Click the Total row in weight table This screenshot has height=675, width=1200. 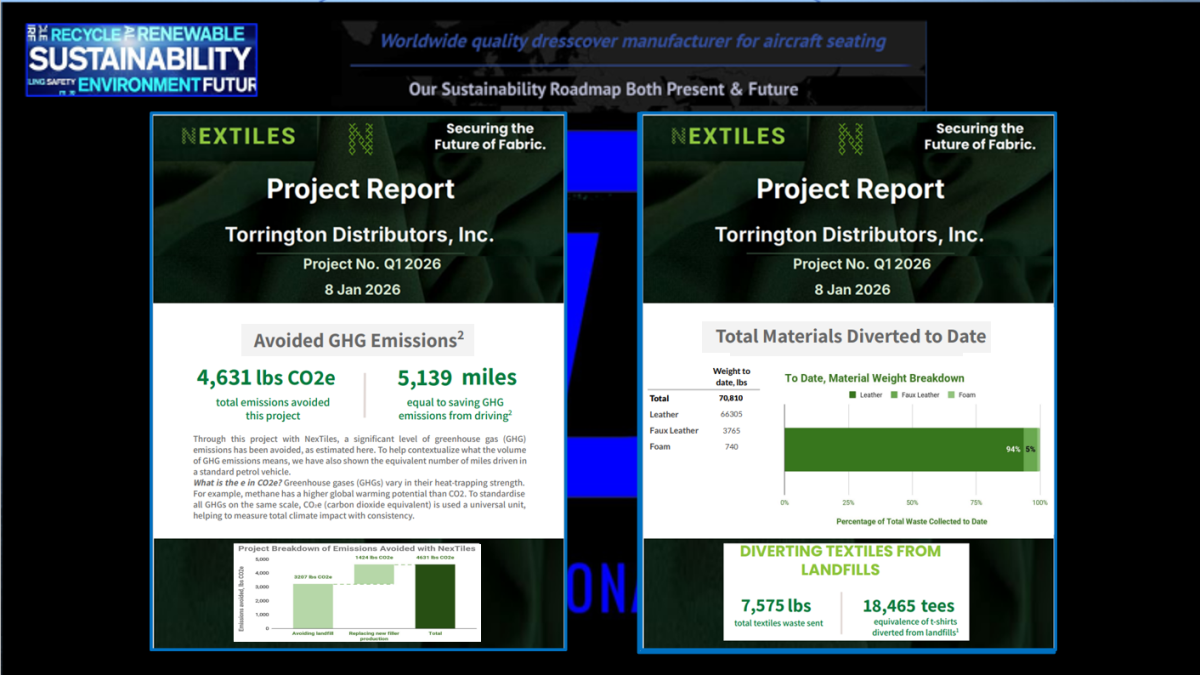pyautogui.click(x=699, y=397)
